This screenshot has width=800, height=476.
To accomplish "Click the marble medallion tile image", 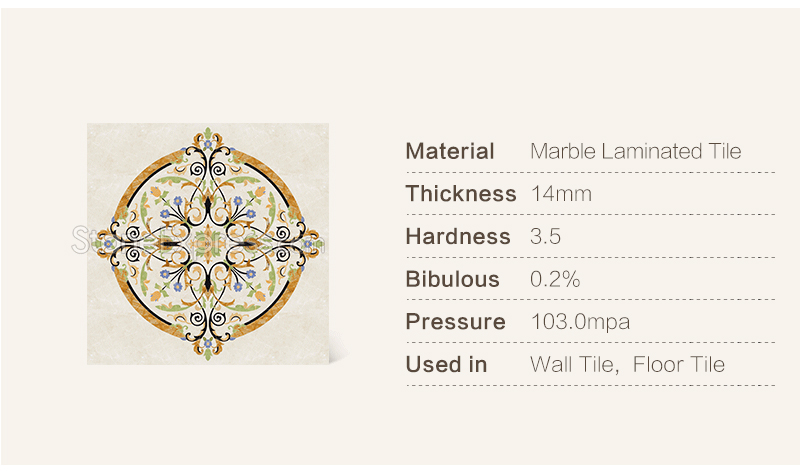I will coord(208,244).
